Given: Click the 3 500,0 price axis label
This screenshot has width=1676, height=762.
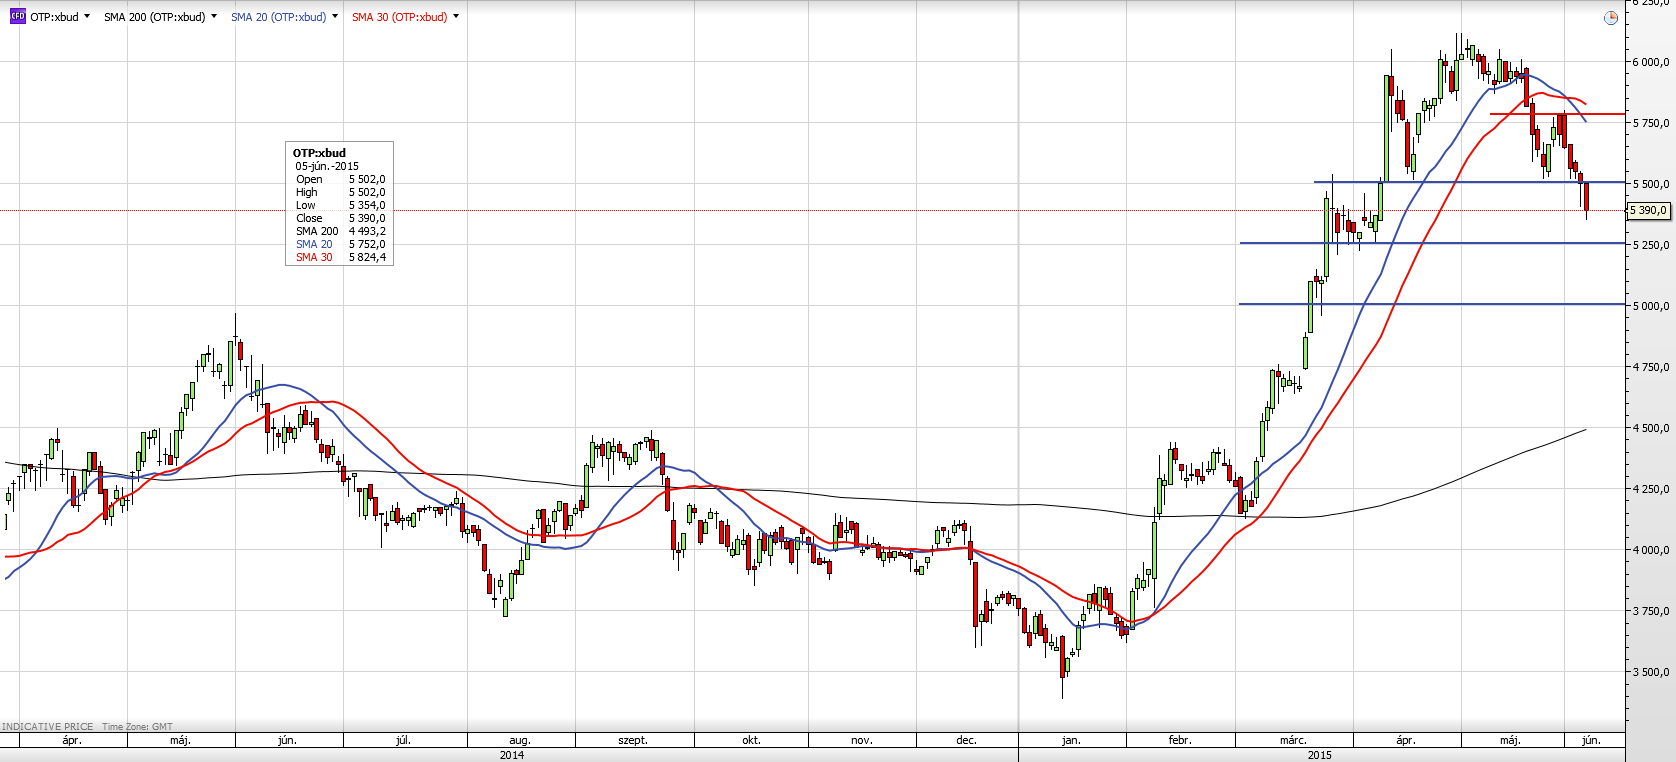Looking at the screenshot, I should [x=1650, y=672].
